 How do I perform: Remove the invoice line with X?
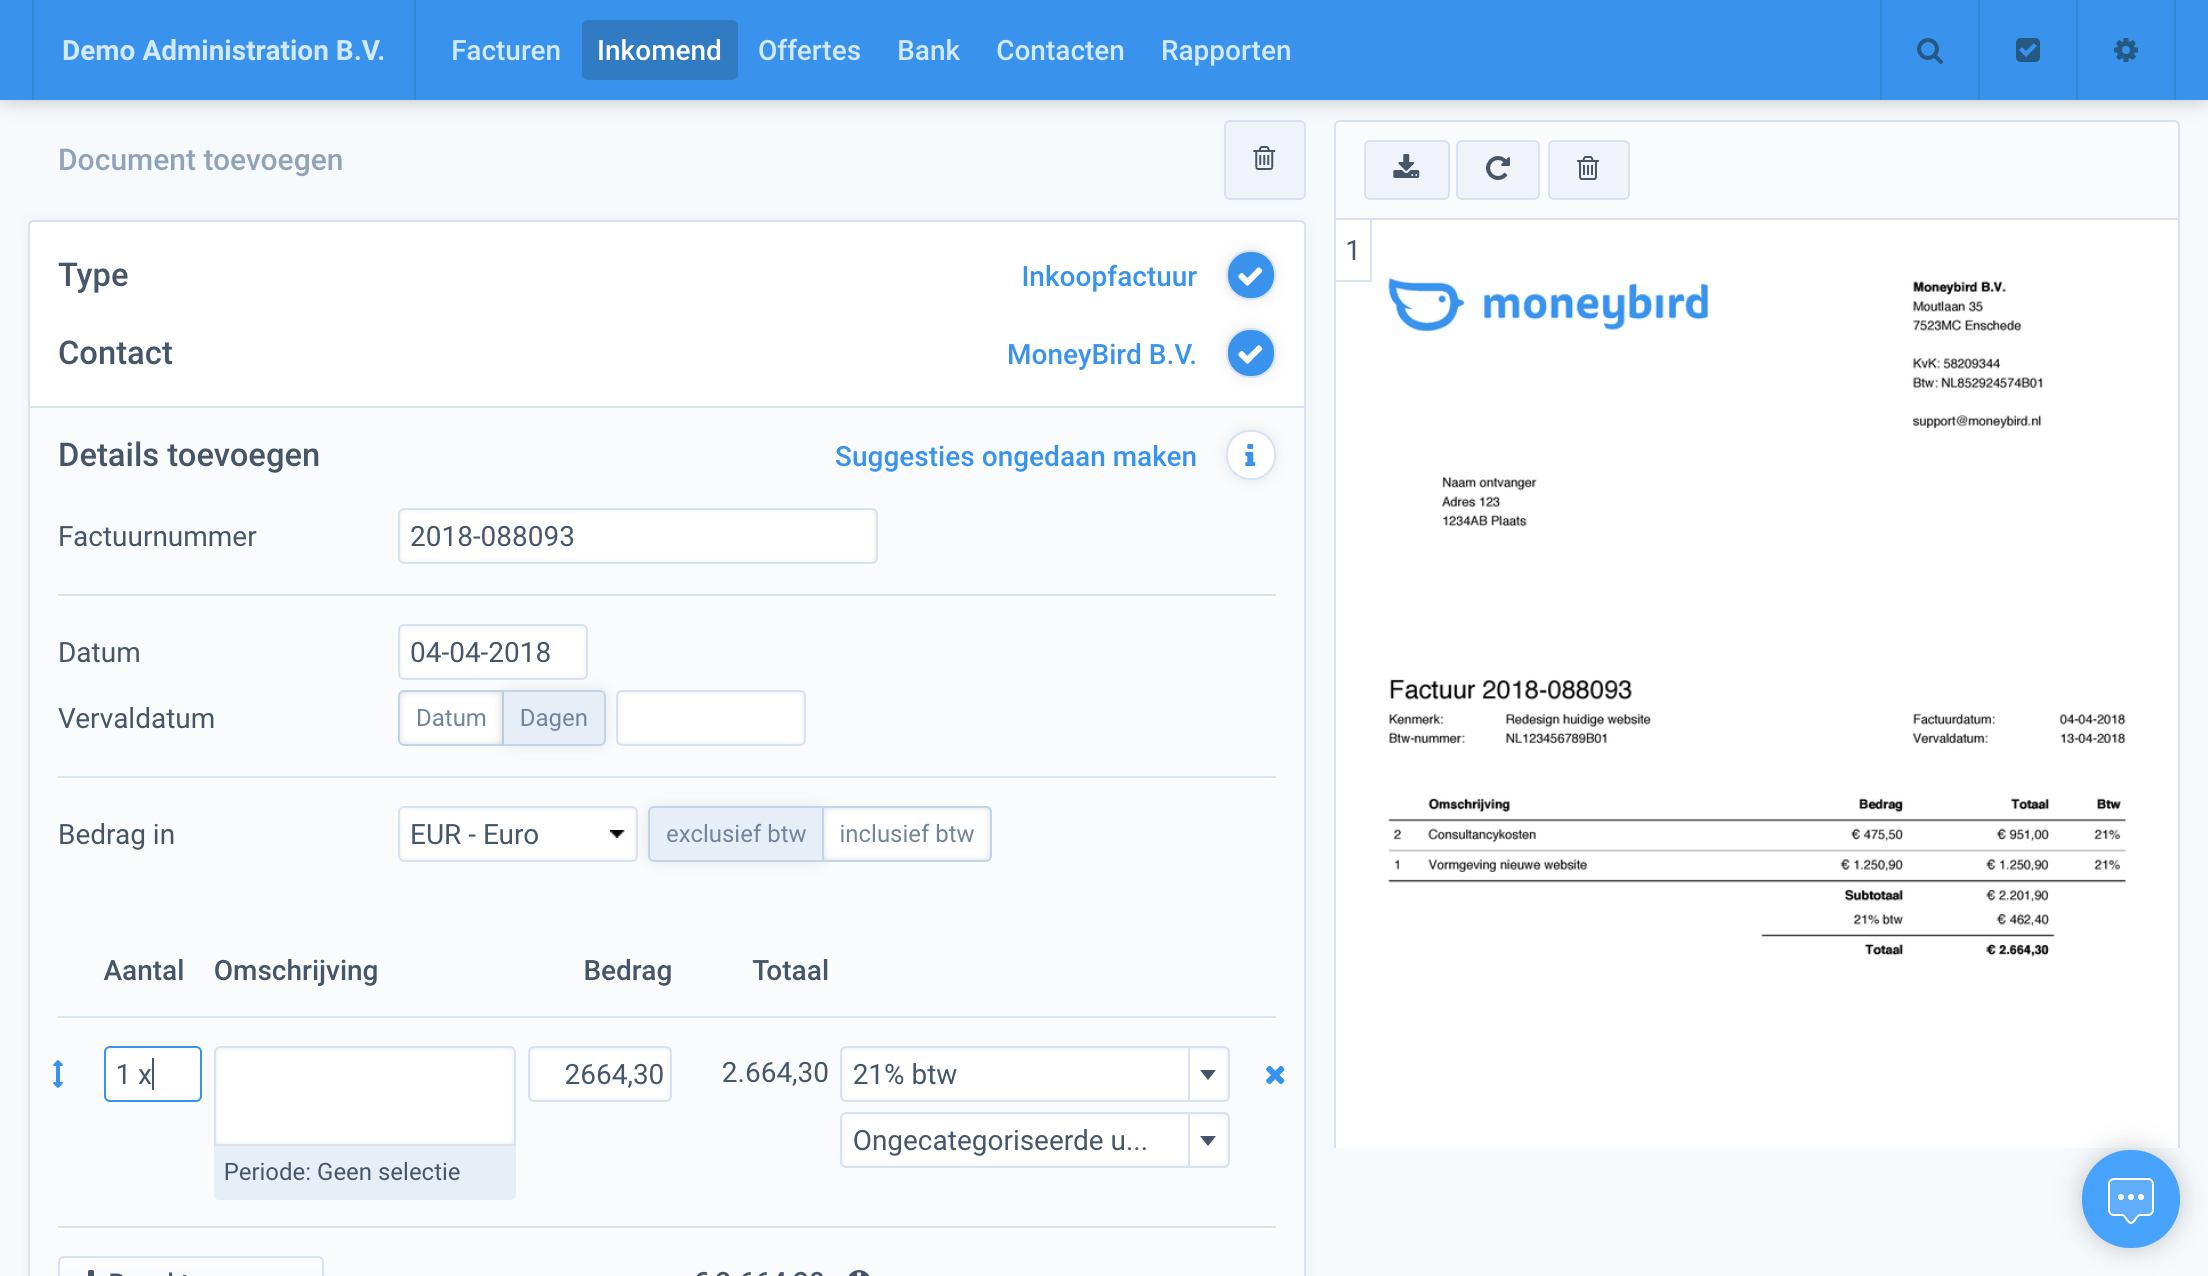[1275, 1075]
